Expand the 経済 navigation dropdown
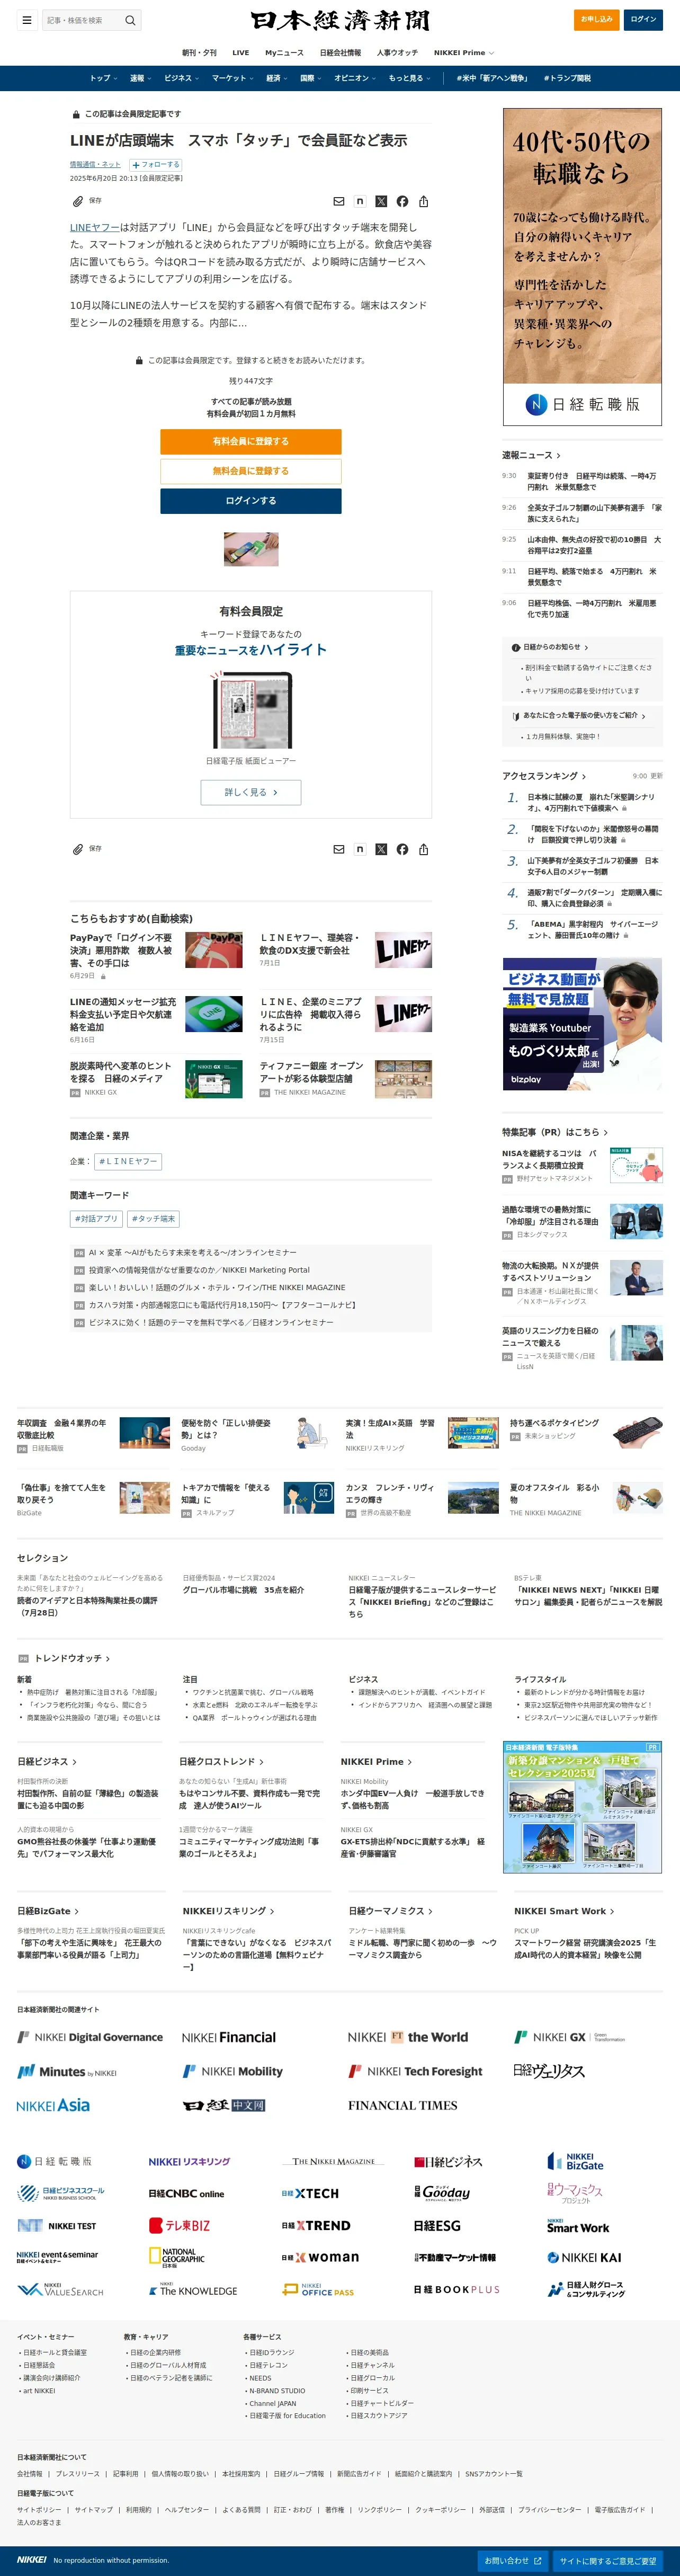The width and height of the screenshot is (680, 2576). pos(276,78)
